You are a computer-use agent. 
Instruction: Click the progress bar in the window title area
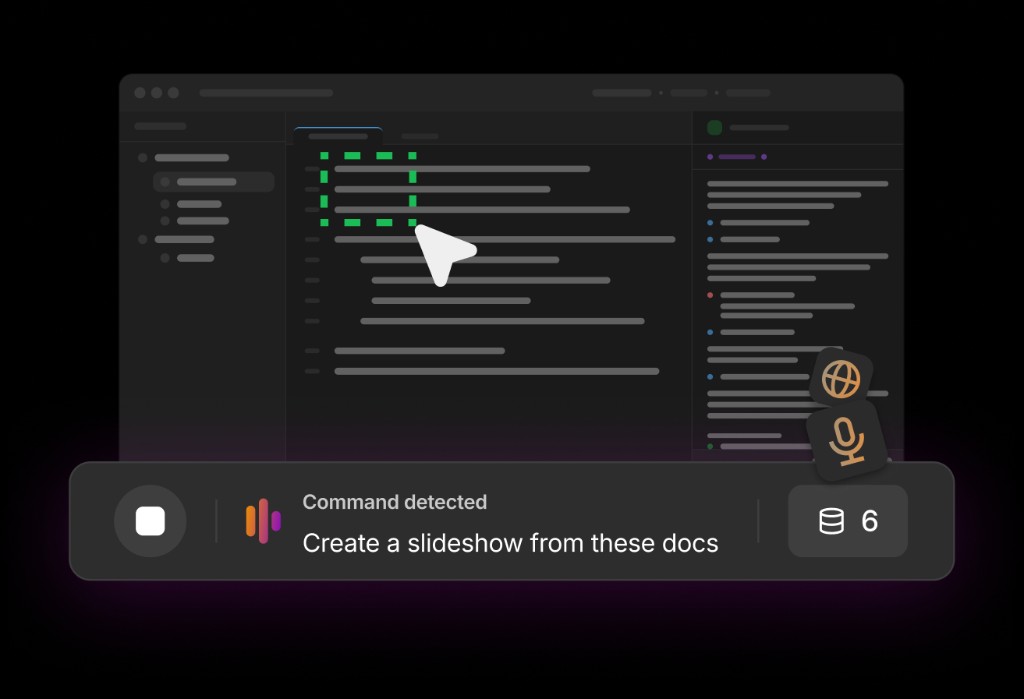tap(265, 91)
